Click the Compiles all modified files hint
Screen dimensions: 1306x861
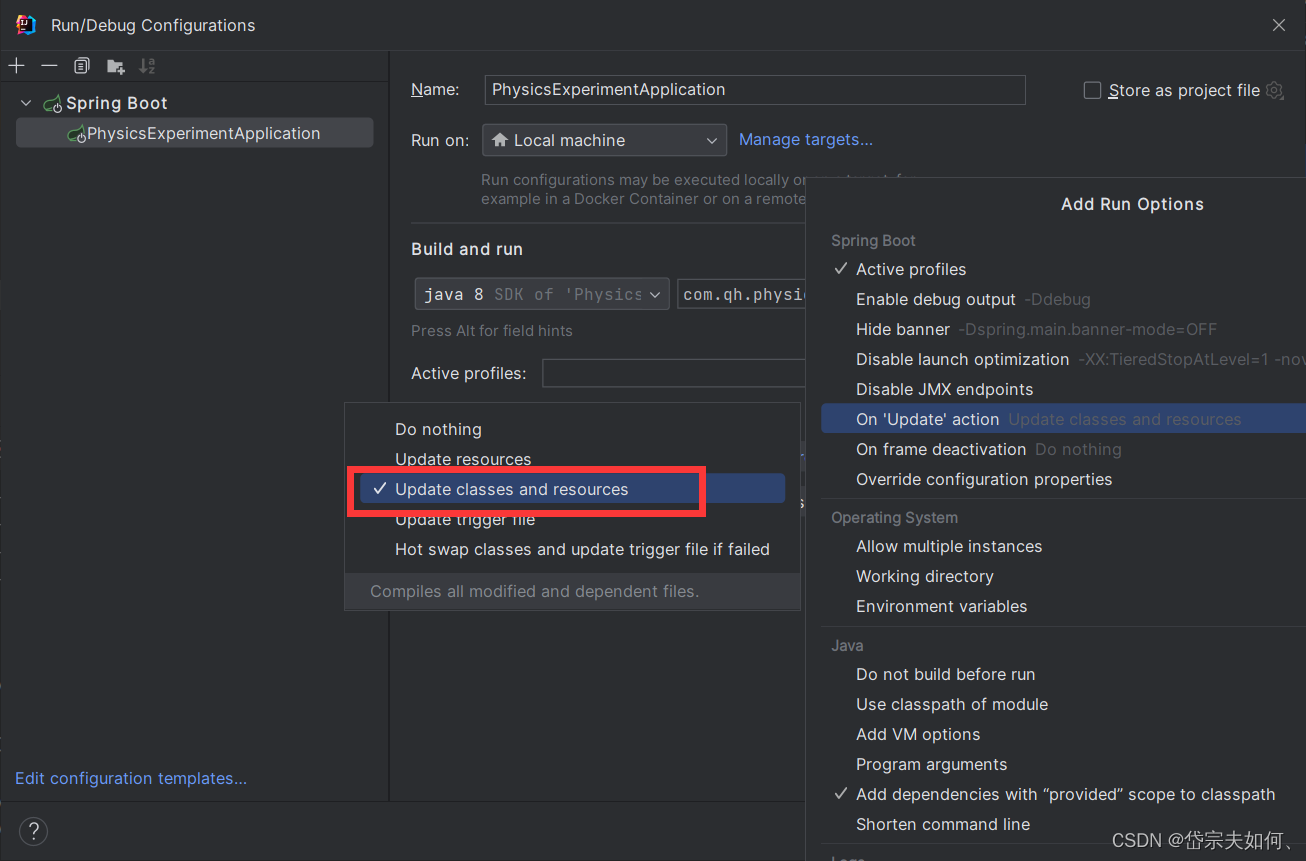tap(535, 591)
